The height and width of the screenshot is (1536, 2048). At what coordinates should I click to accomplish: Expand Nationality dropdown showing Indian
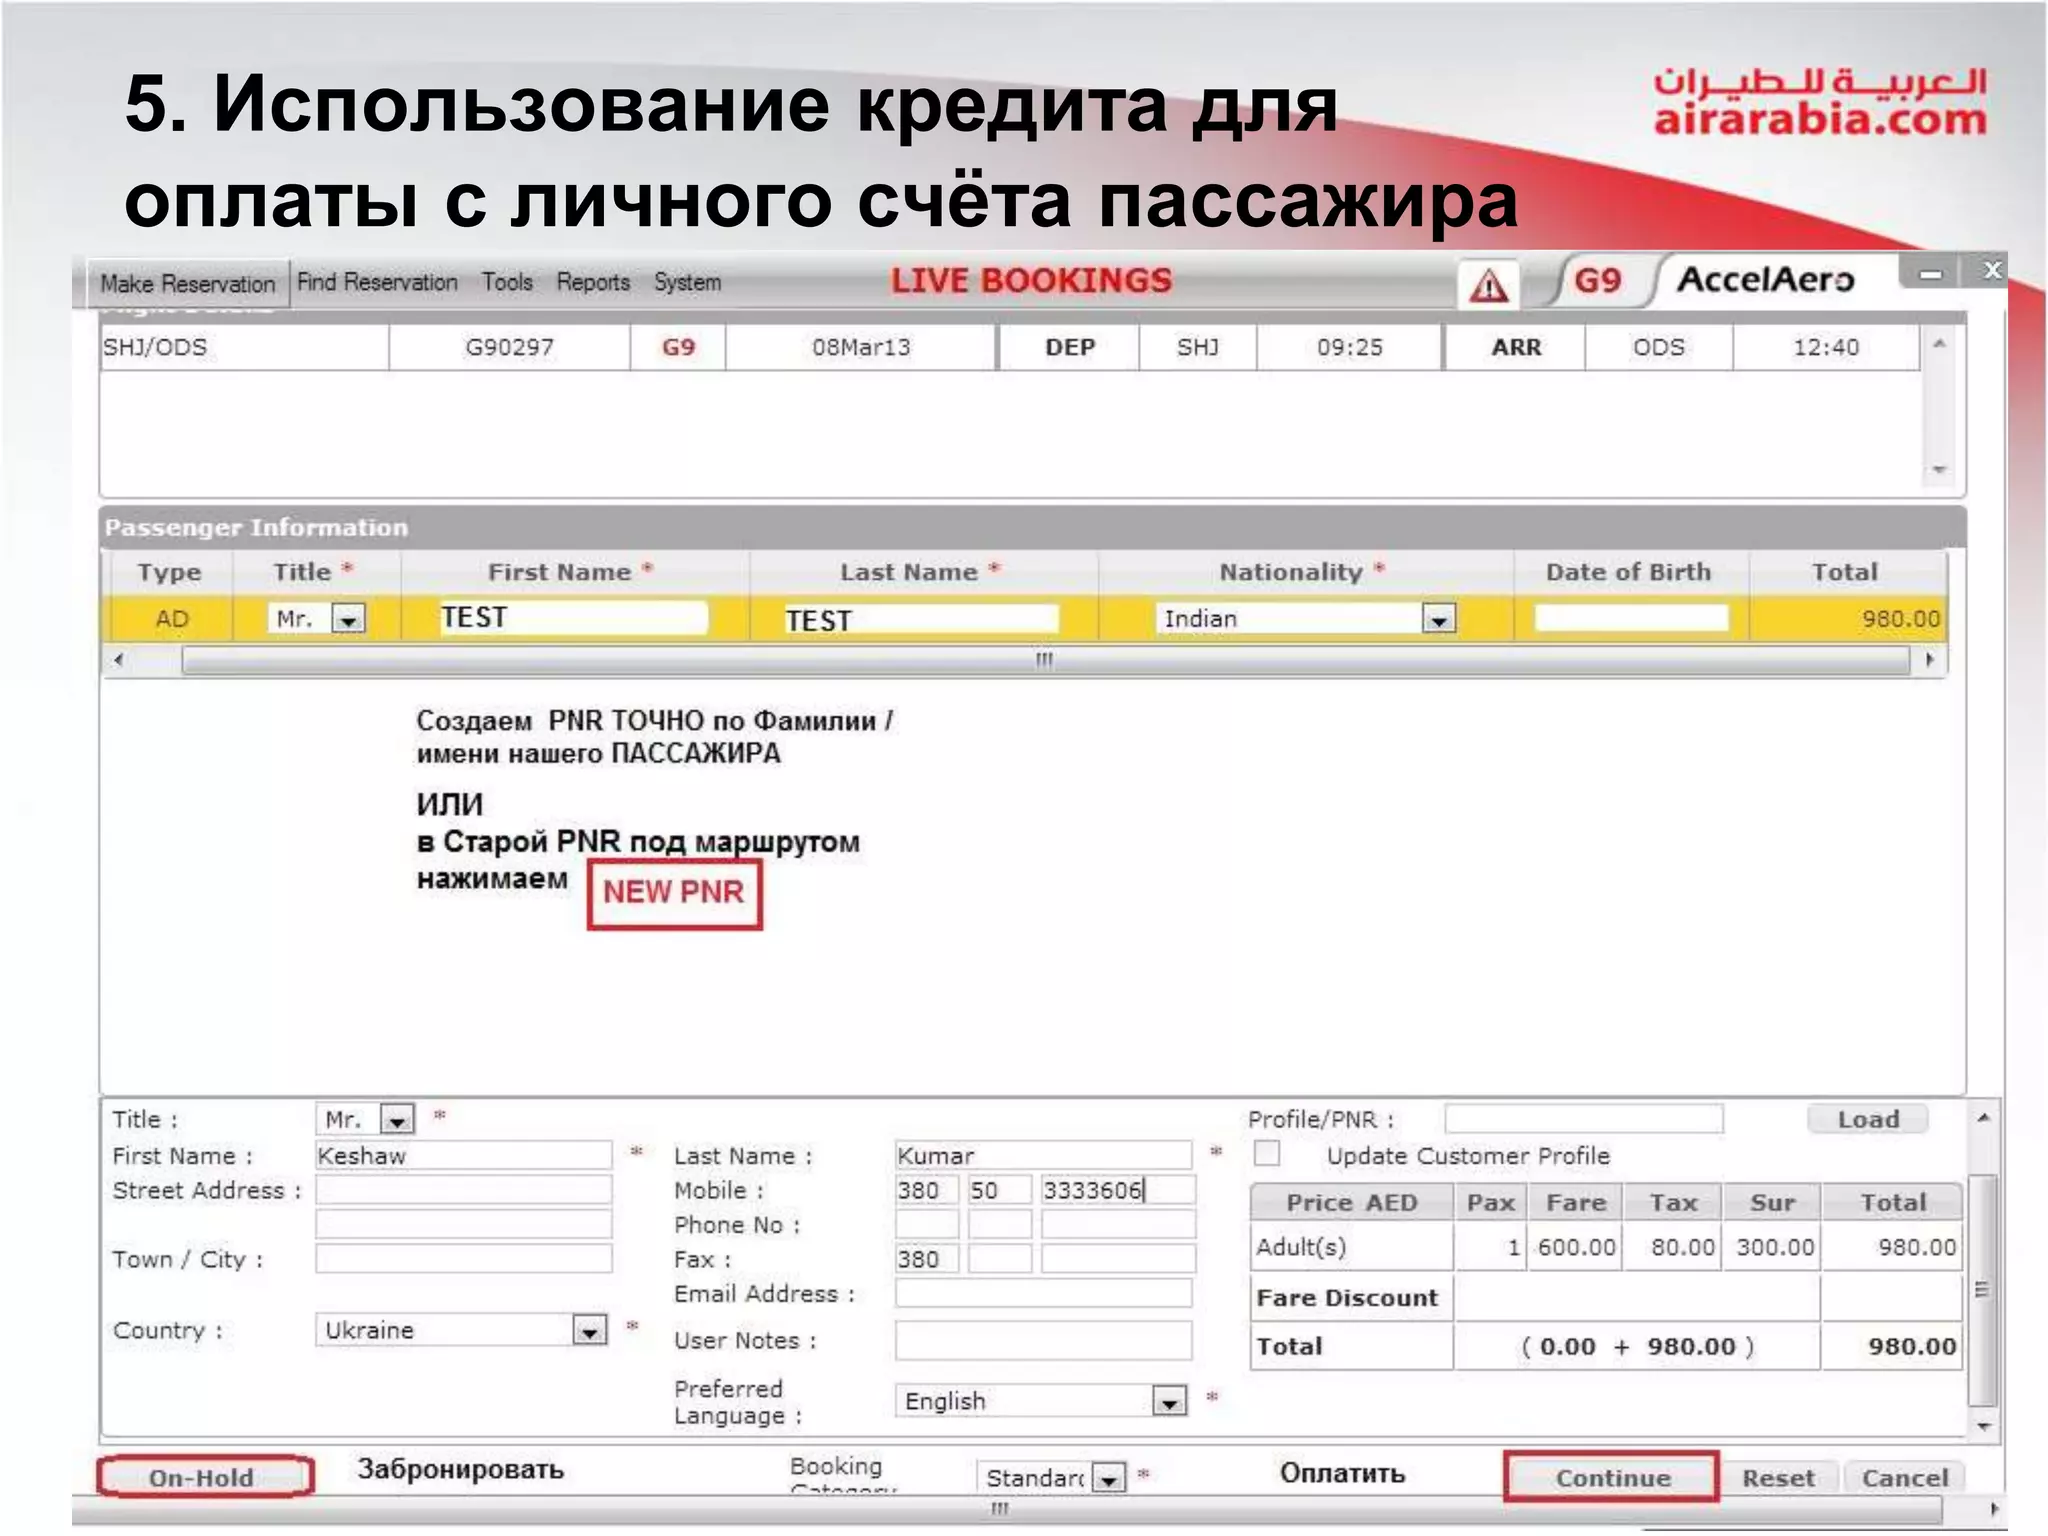point(1438,620)
